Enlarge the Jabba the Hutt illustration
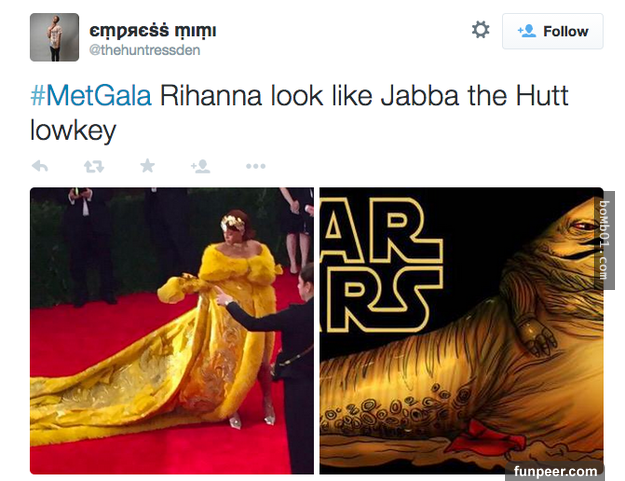 click(x=462, y=331)
